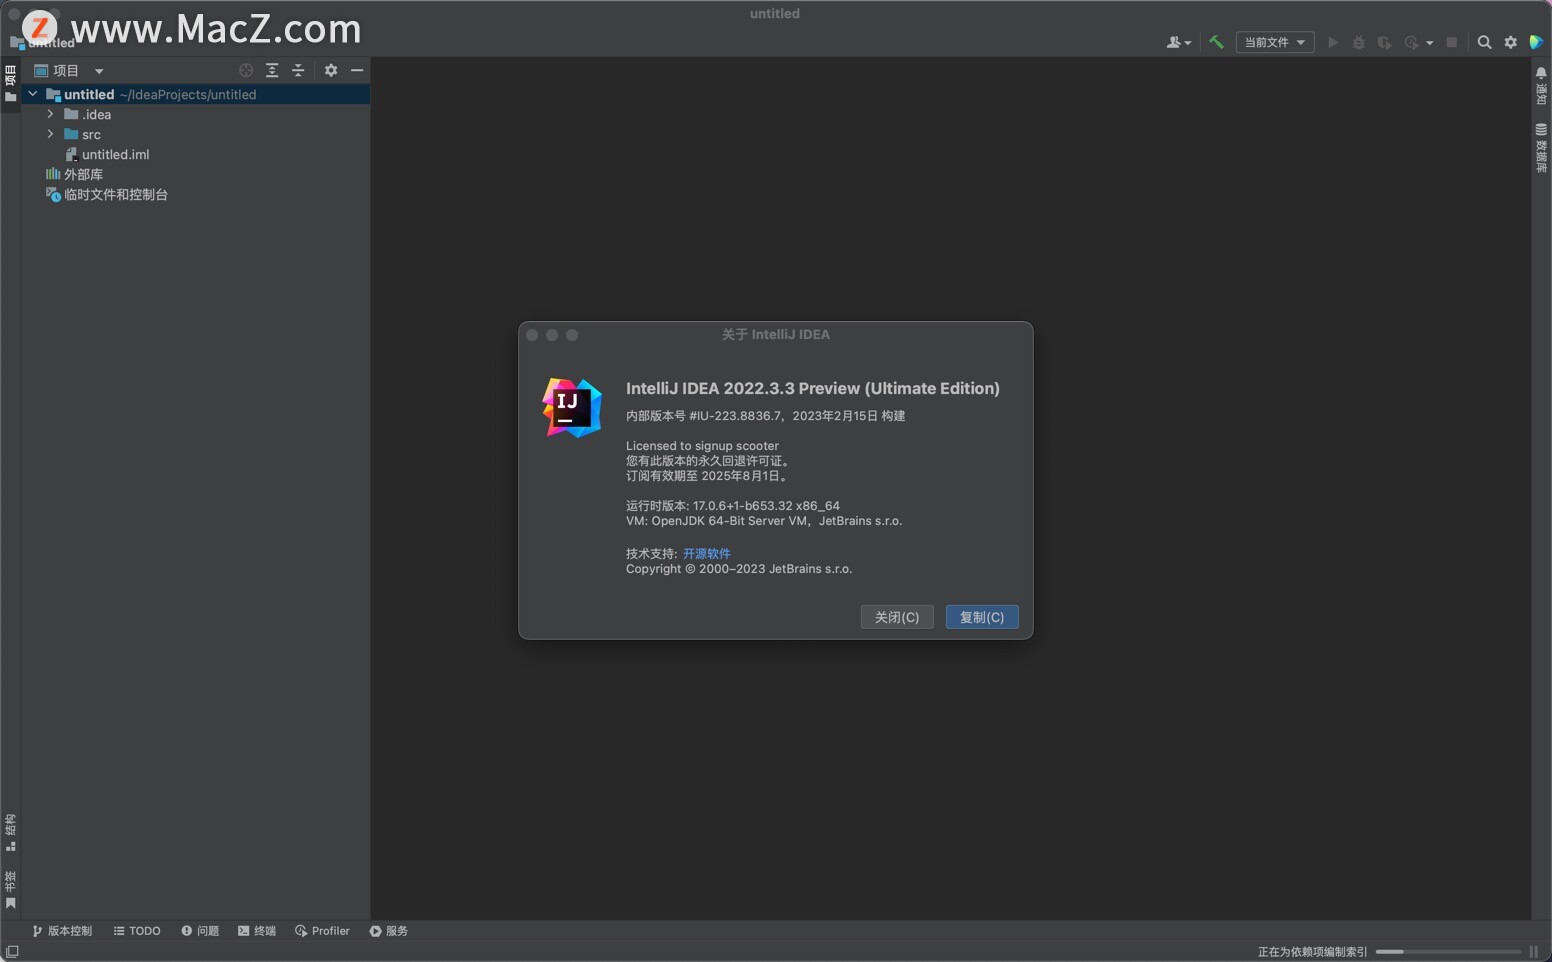Image resolution: width=1552 pixels, height=962 pixels.
Task: Hide the project tool window with minus icon
Action: point(357,70)
